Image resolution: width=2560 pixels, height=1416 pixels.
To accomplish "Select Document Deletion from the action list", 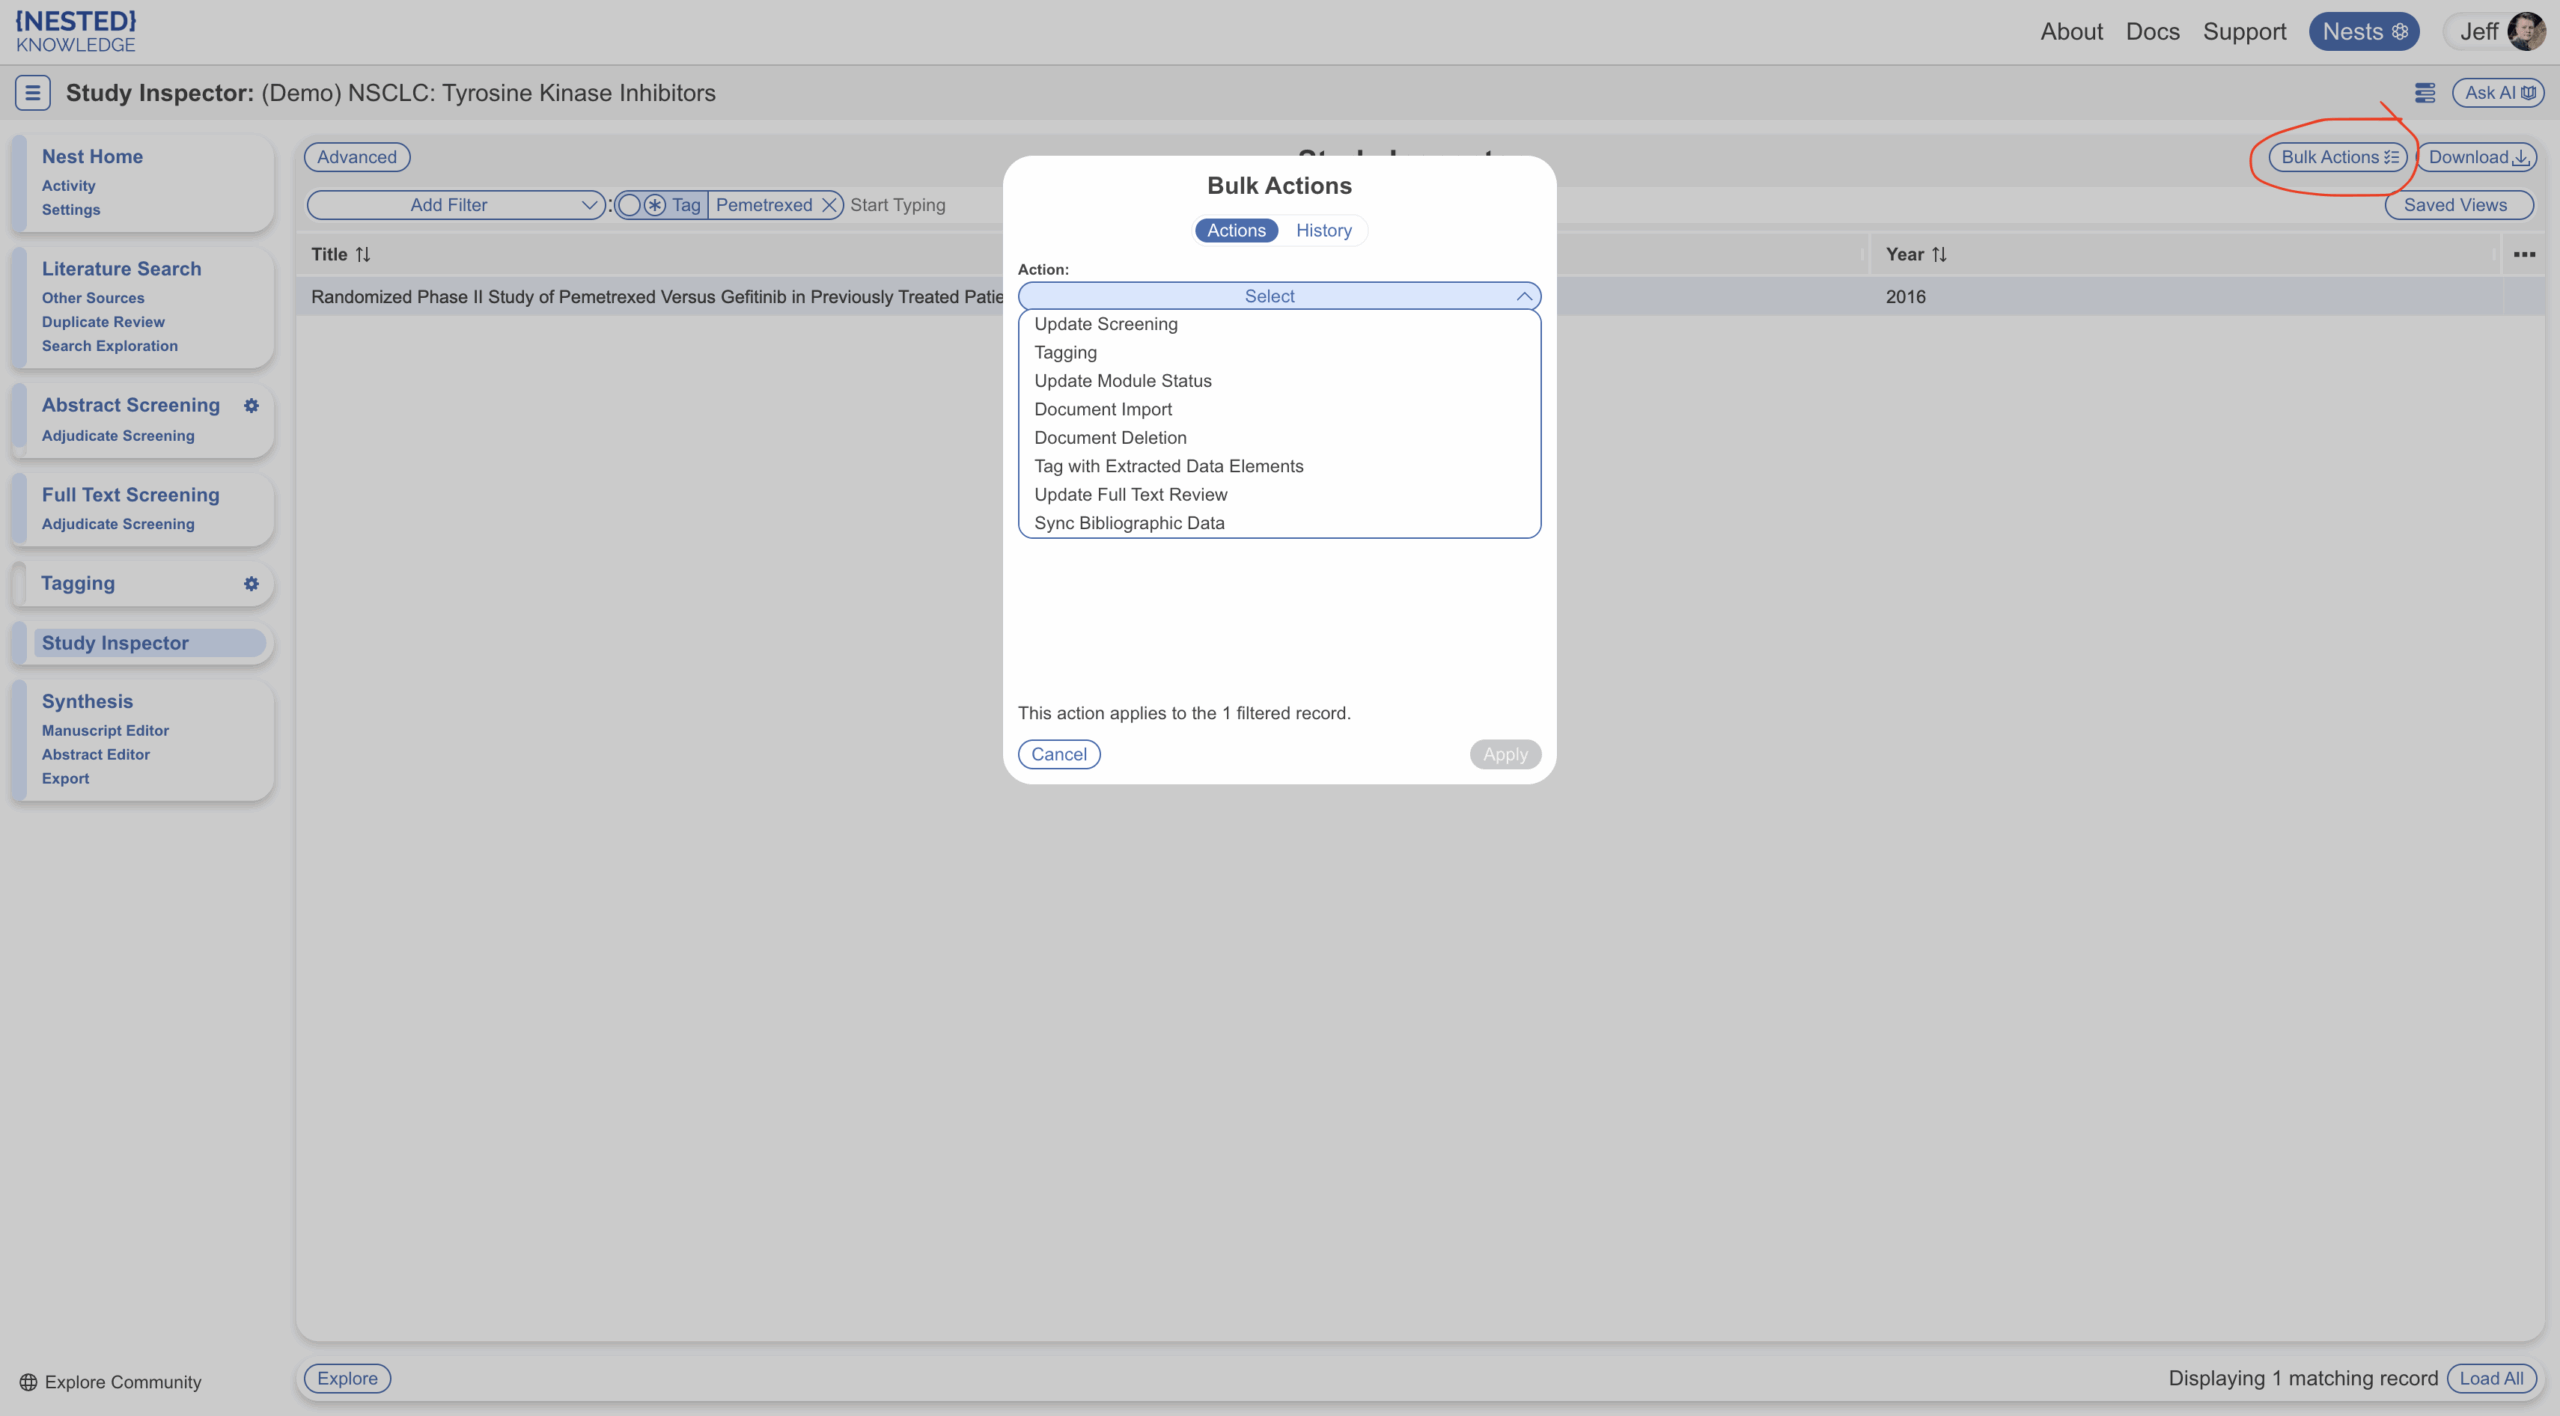I will tap(1110, 438).
